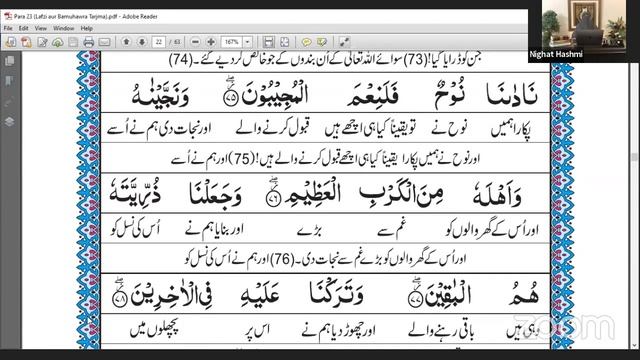The height and width of the screenshot is (360, 640).
Task: Open the View menu
Action: (x=40, y=28)
